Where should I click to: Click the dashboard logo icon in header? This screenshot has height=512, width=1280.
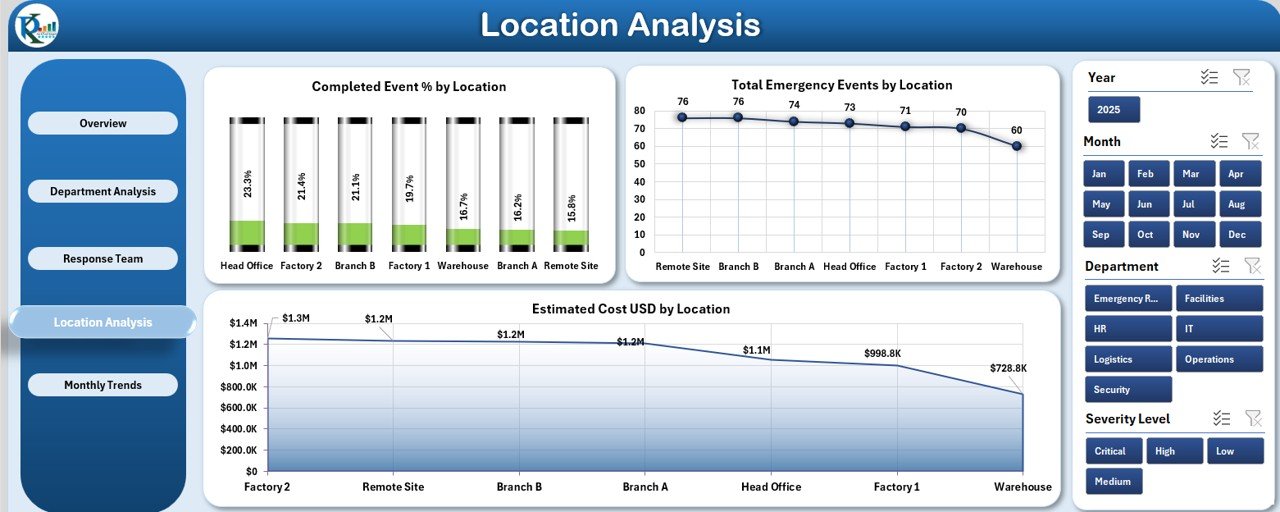[33, 25]
